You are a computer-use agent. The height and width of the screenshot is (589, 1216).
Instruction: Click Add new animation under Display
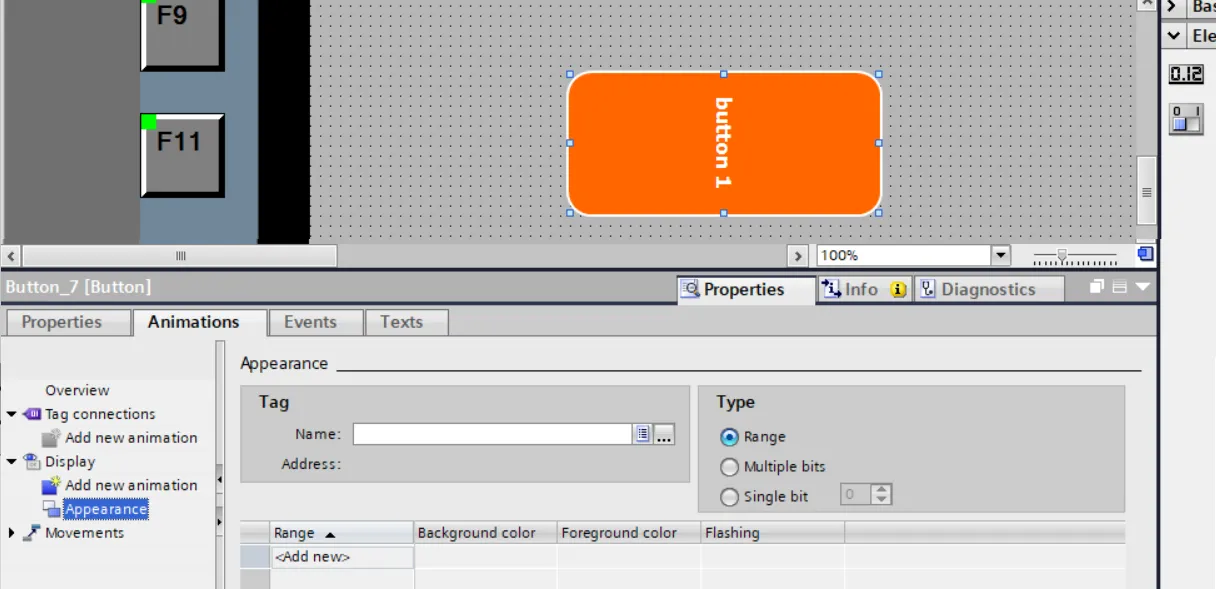[x=131, y=485]
